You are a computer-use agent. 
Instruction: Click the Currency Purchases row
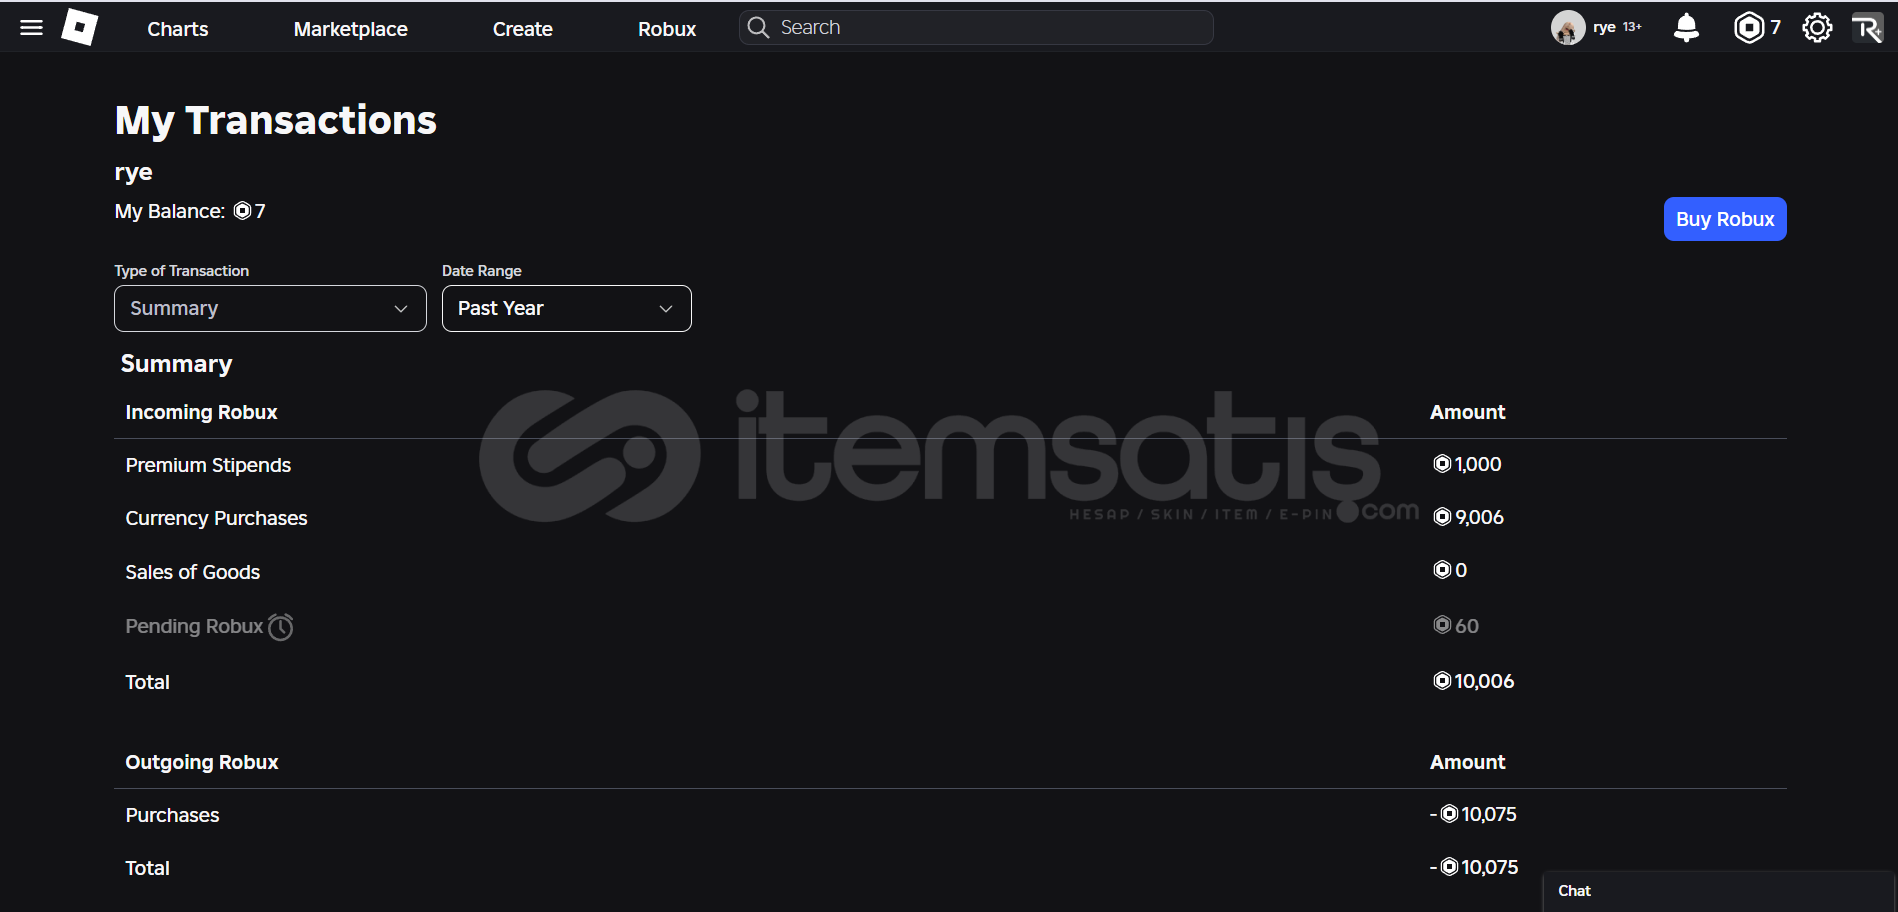point(950,518)
